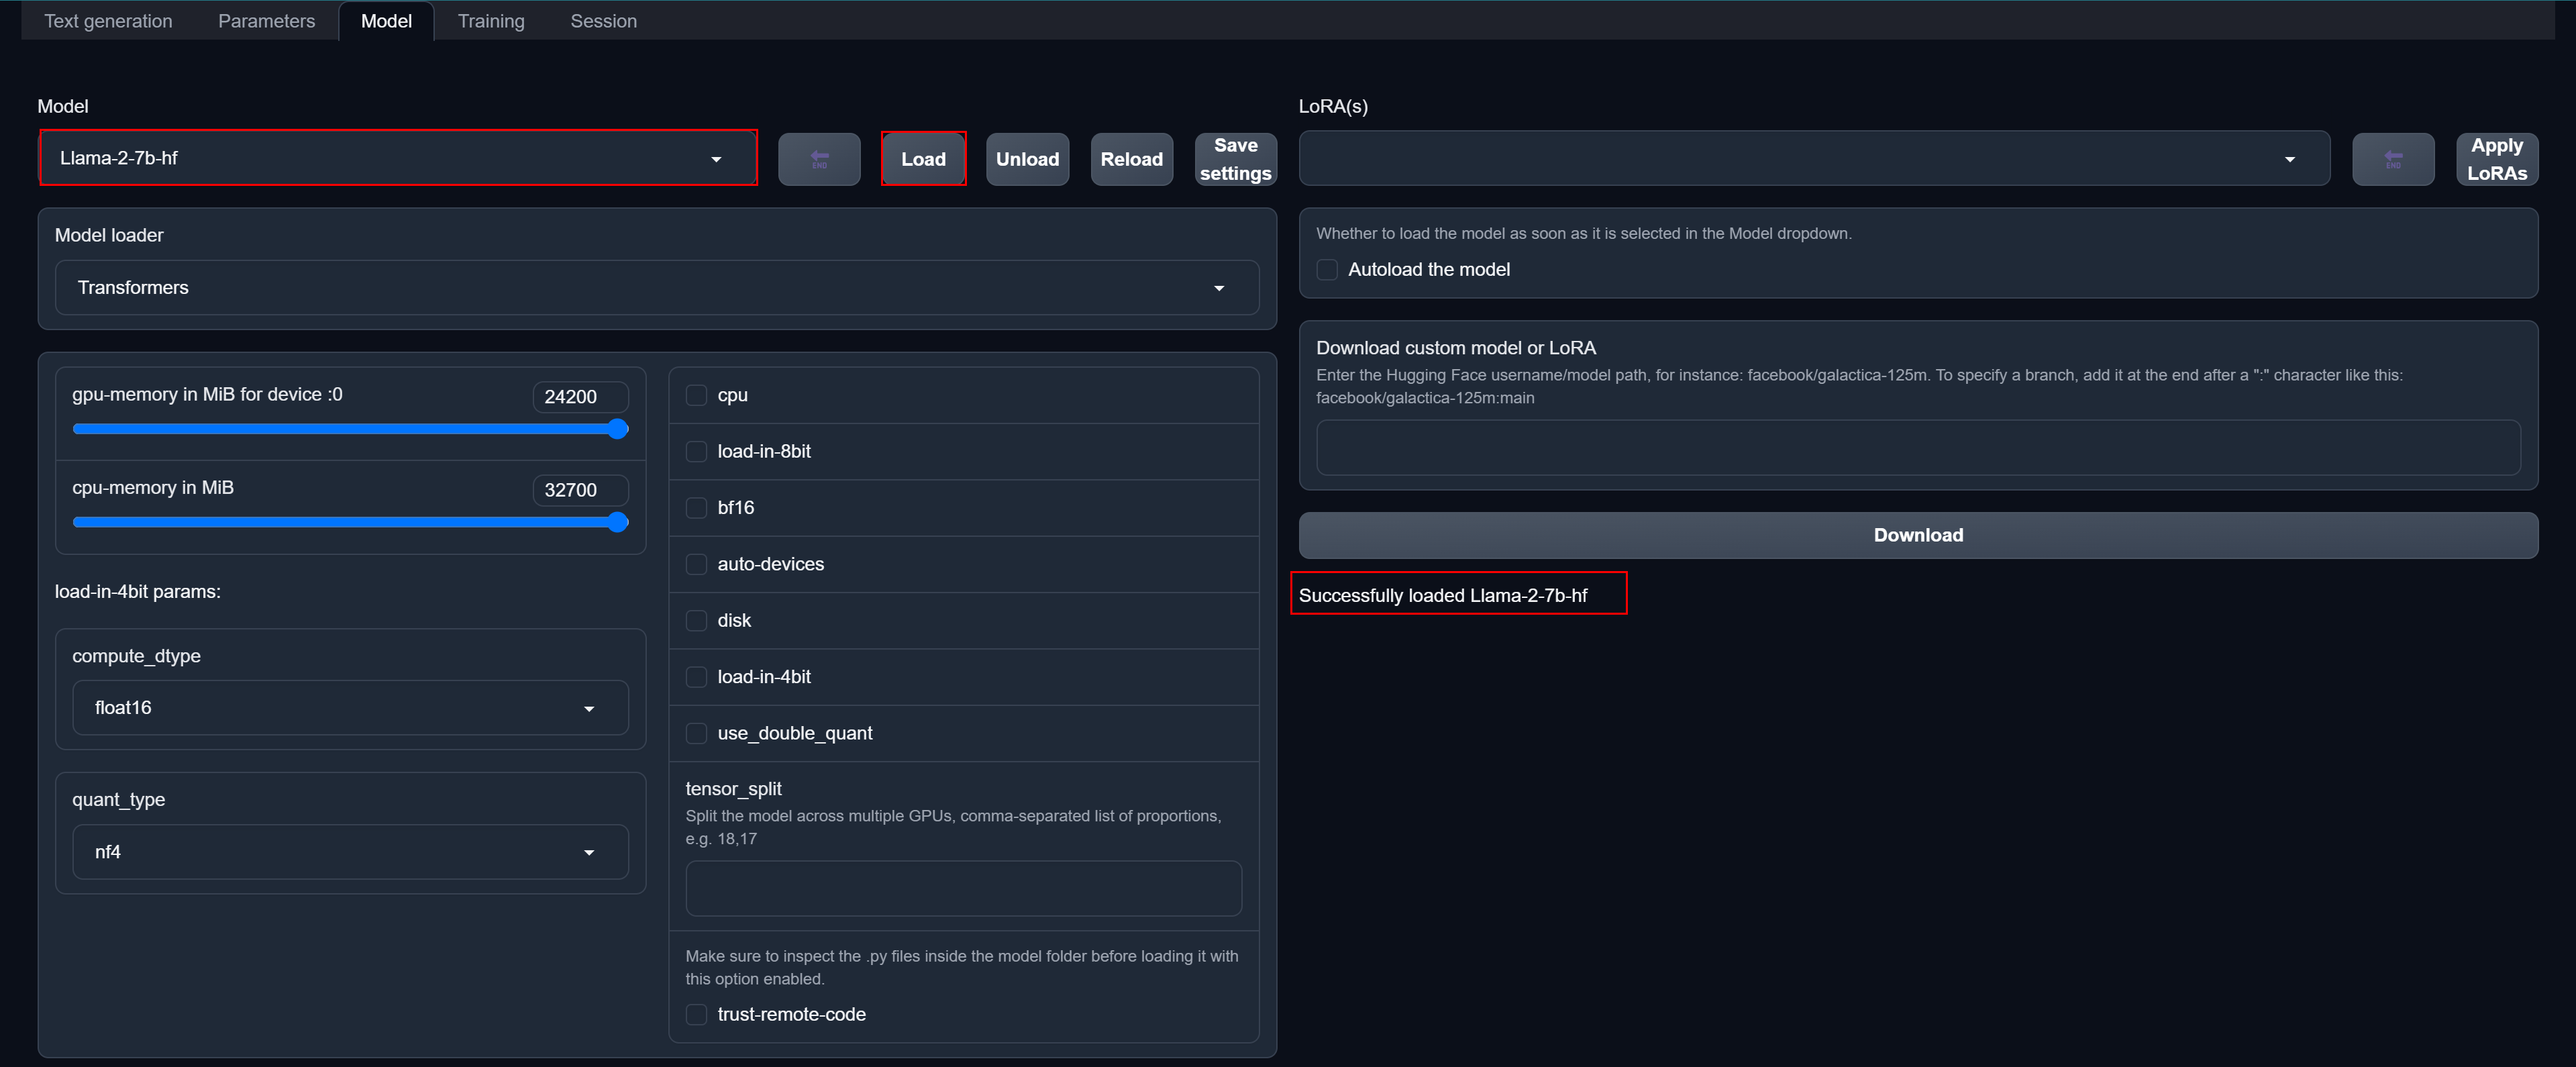The image size is (2576, 1067).
Task: Open the Llama-2-7b-hf model dropdown
Action: tap(398, 158)
